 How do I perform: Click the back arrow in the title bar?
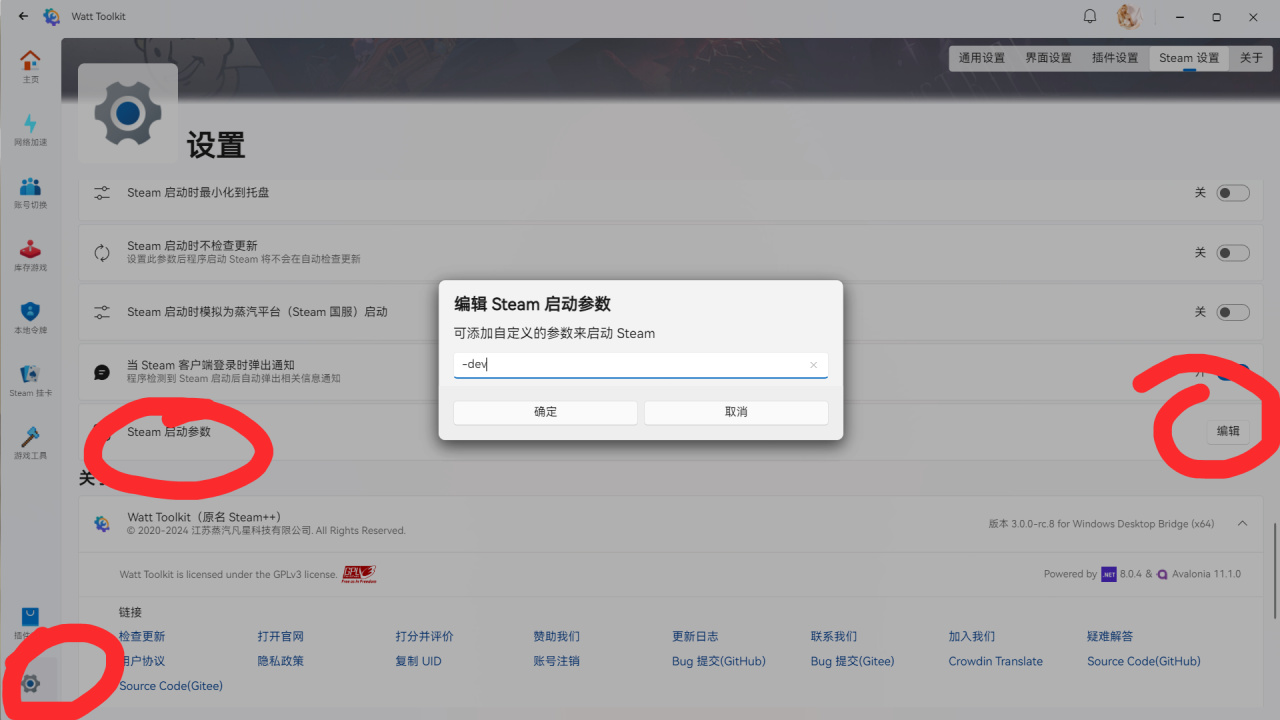pos(23,16)
